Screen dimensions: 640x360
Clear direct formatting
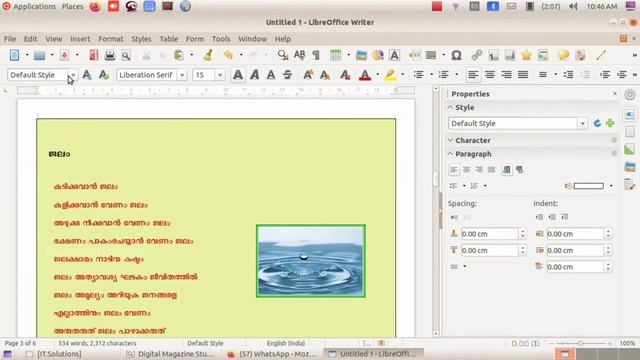[345, 75]
